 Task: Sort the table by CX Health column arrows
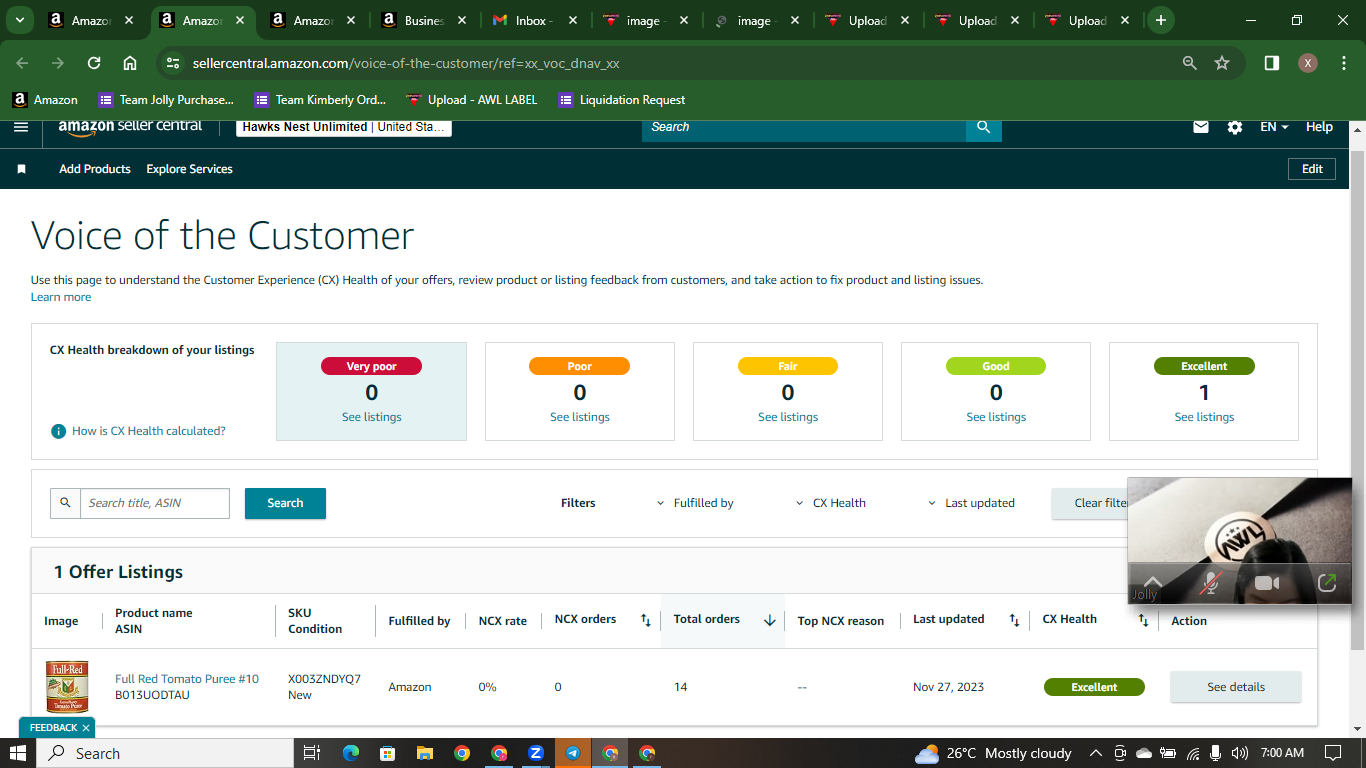[x=1143, y=620]
